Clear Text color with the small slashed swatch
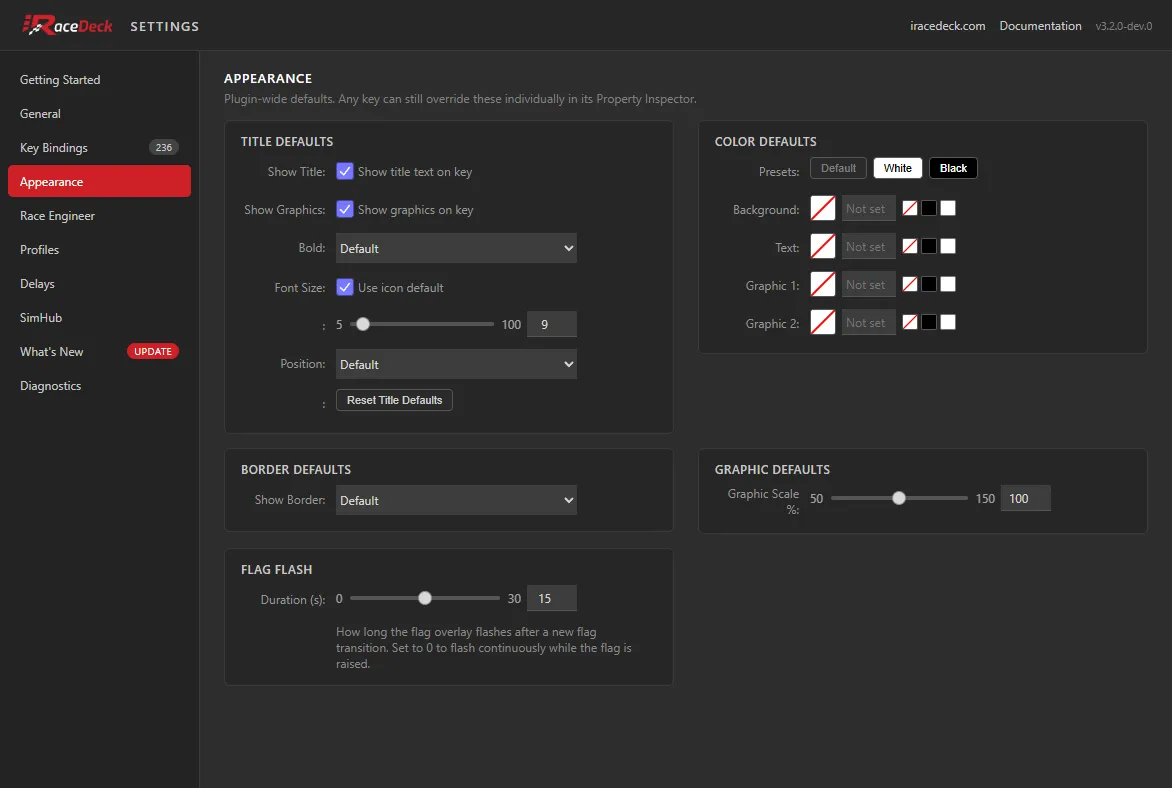This screenshot has height=788, width=1172. (910, 246)
